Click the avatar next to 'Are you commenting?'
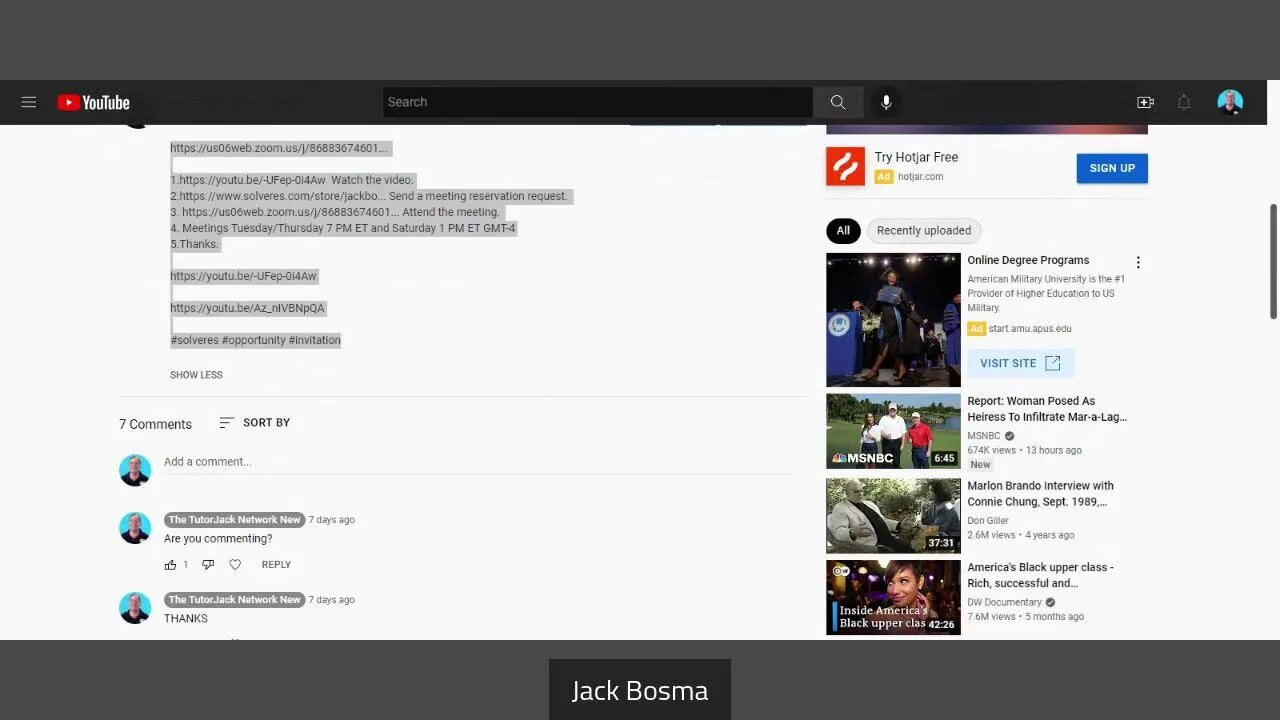The height and width of the screenshot is (720, 1280). click(x=135, y=528)
